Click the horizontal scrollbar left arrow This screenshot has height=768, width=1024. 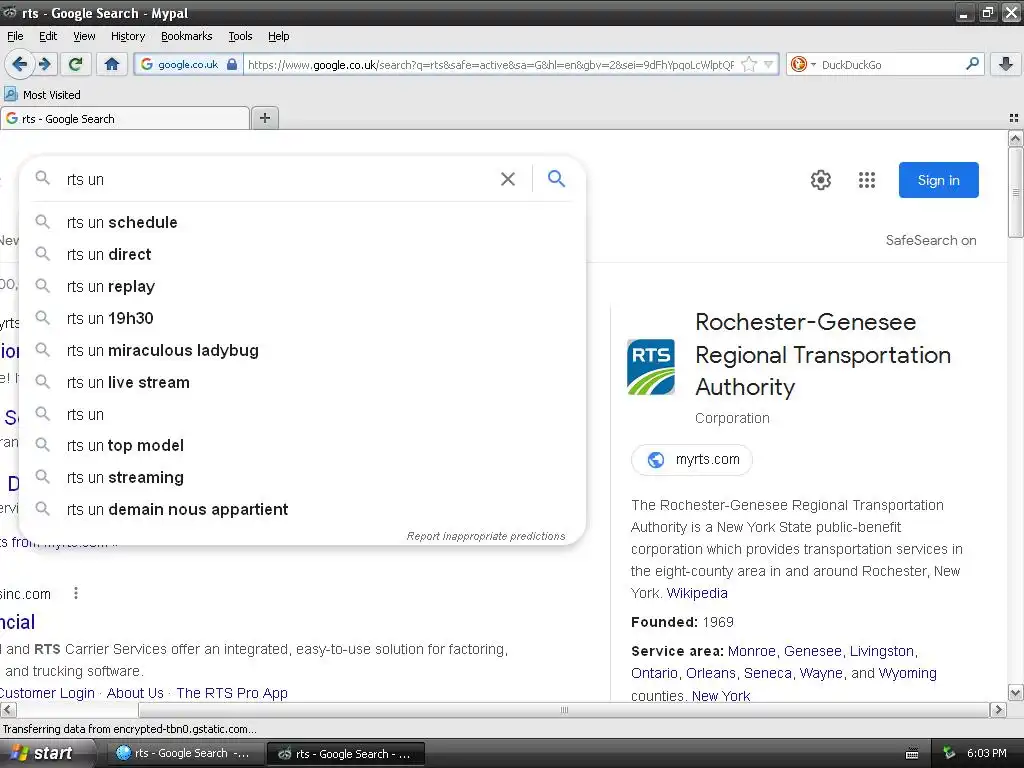coord(8,710)
